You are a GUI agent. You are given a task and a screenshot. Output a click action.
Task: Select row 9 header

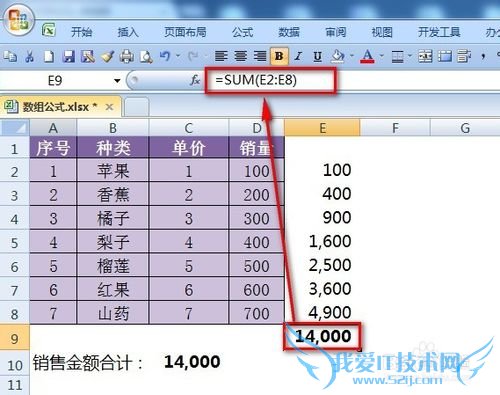(x=15, y=338)
